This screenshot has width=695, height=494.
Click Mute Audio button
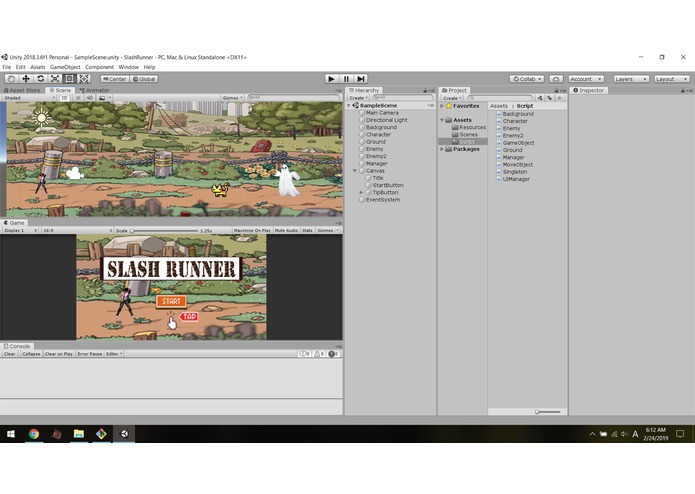[x=286, y=230]
